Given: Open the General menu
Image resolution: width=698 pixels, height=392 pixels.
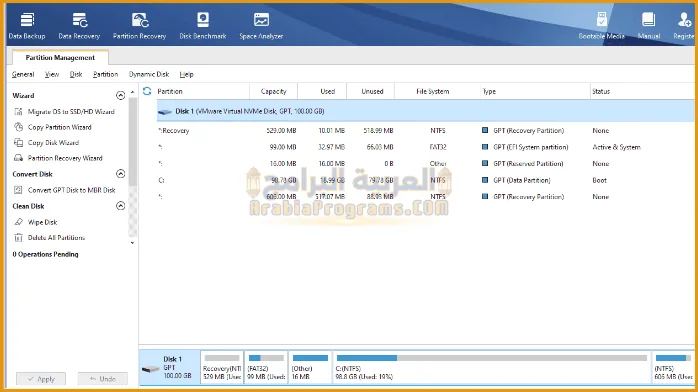Looking at the screenshot, I should 23,74.
